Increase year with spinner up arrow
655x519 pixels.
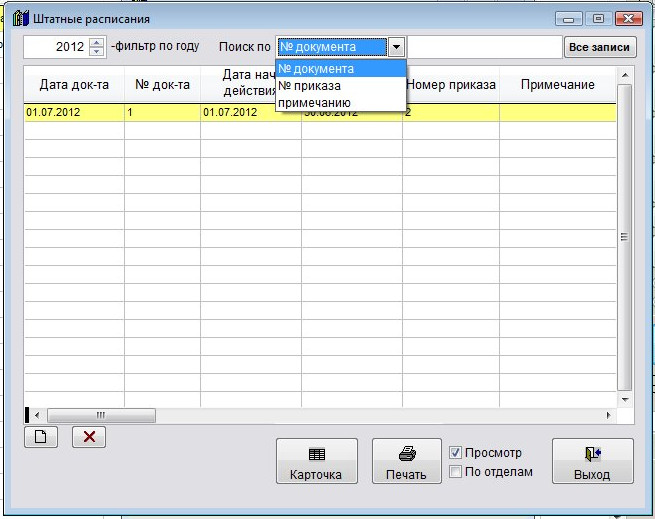click(x=97, y=43)
